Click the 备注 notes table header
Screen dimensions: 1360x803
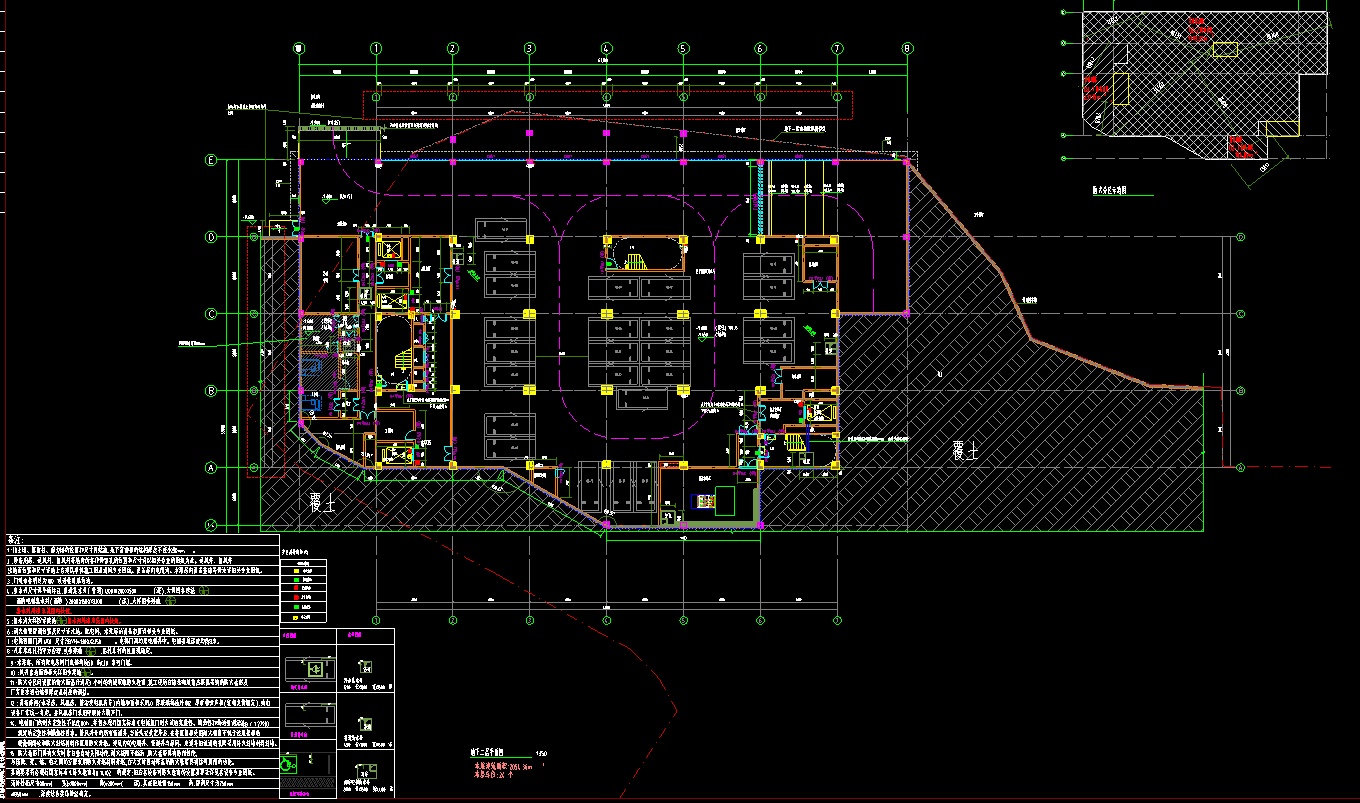pyautogui.click(x=15, y=540)
